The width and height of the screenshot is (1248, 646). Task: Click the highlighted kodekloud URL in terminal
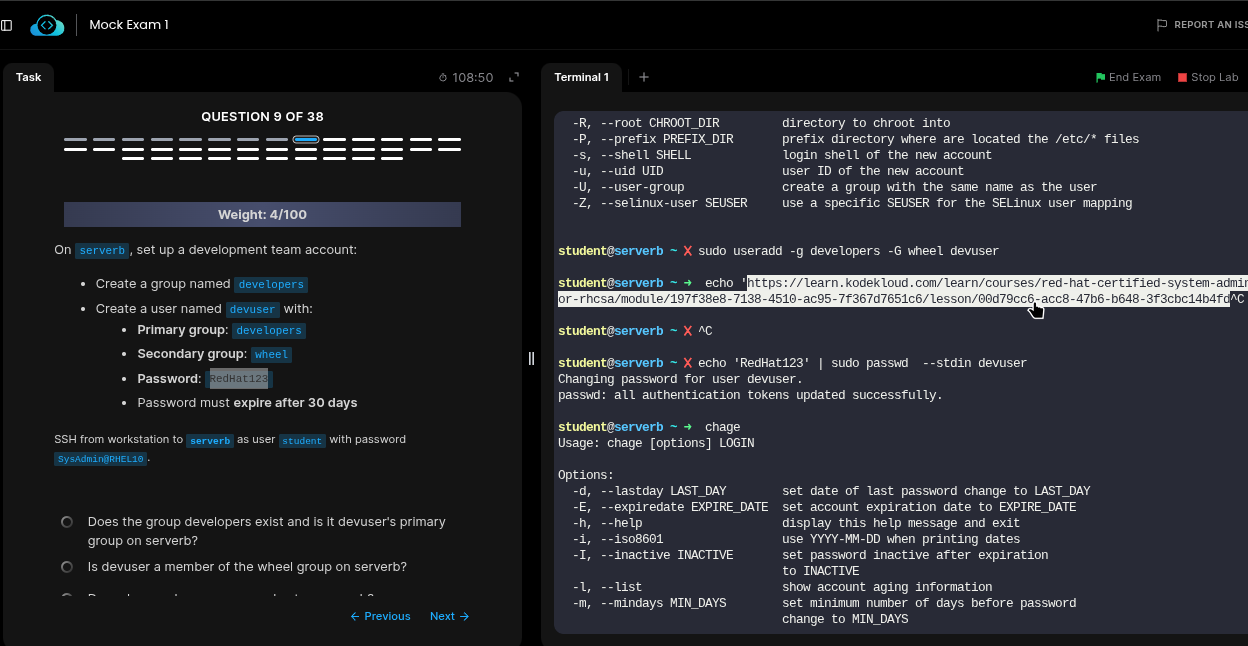[901, 291]
